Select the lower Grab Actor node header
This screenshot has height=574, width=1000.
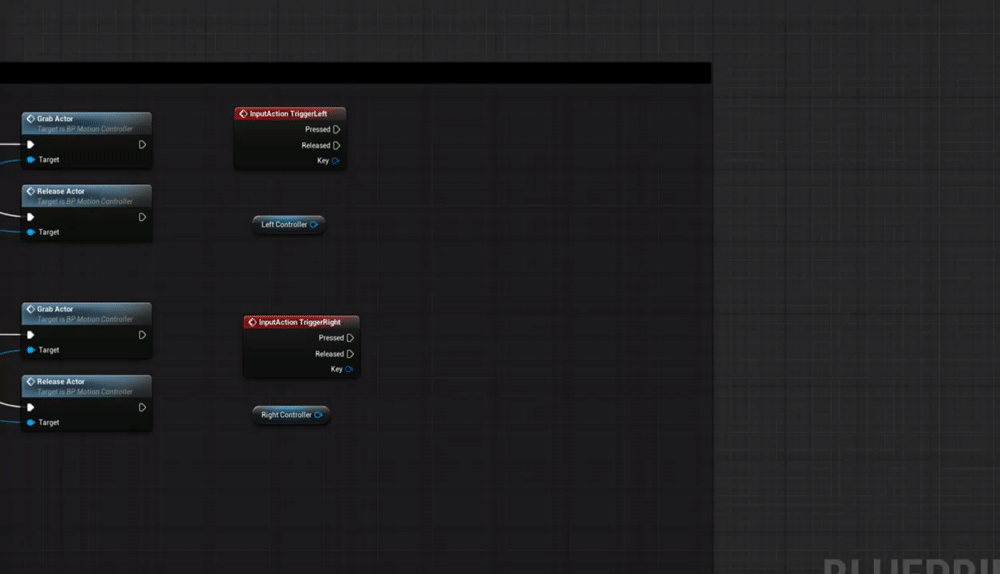[87, 314]
